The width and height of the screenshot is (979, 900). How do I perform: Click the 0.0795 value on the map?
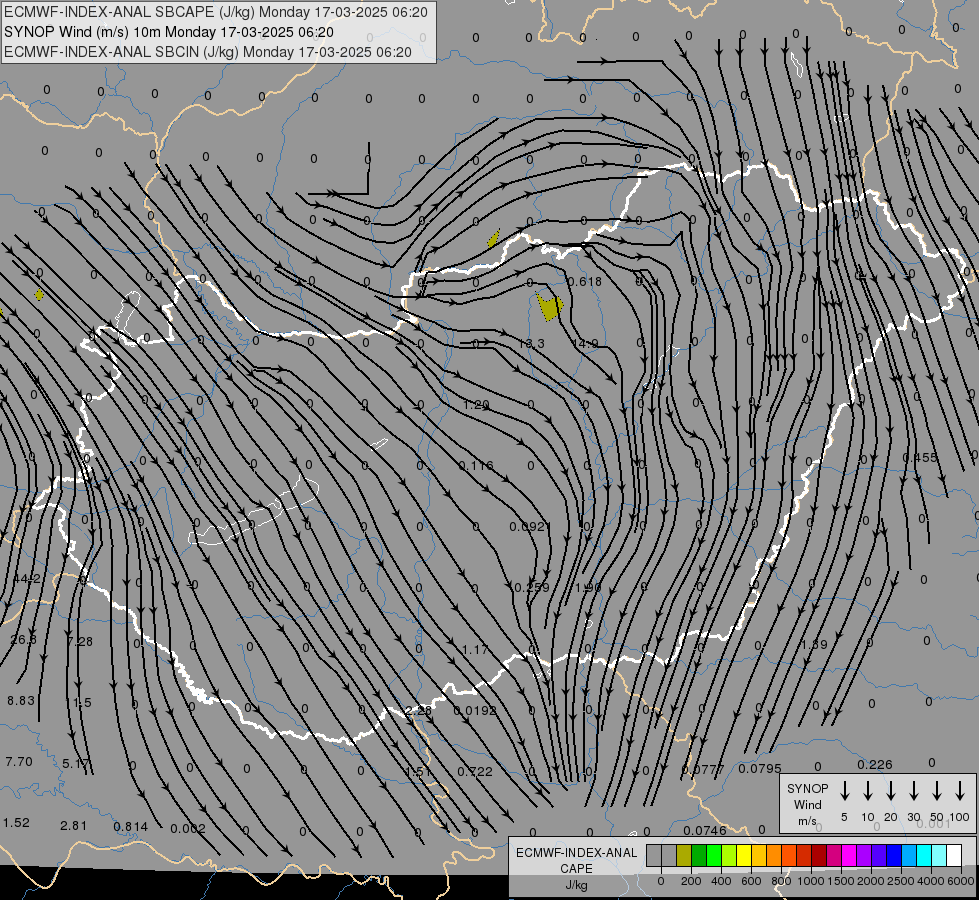[x=760, y=768]
